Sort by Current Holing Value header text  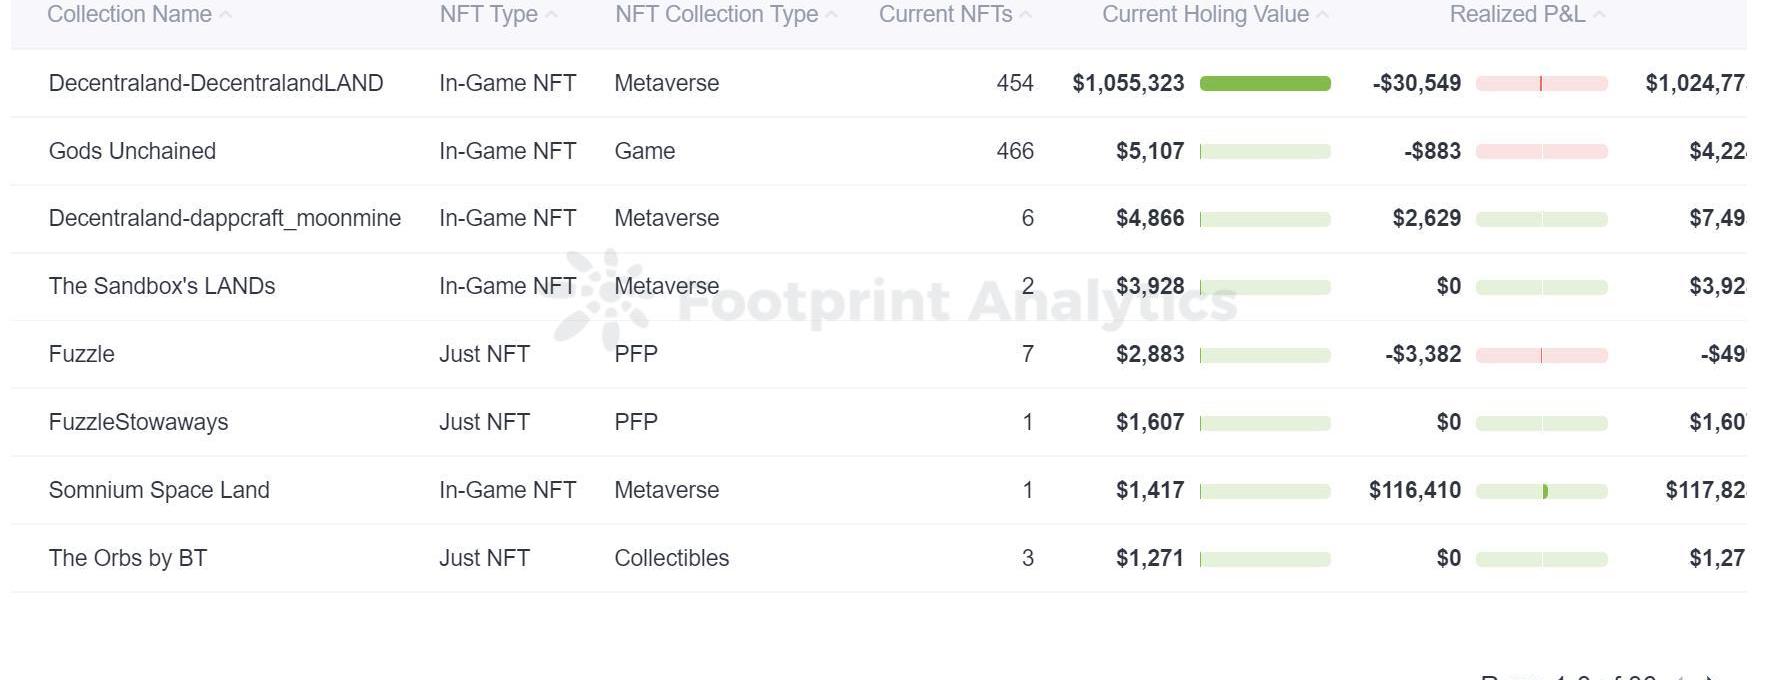[1205, 15]
